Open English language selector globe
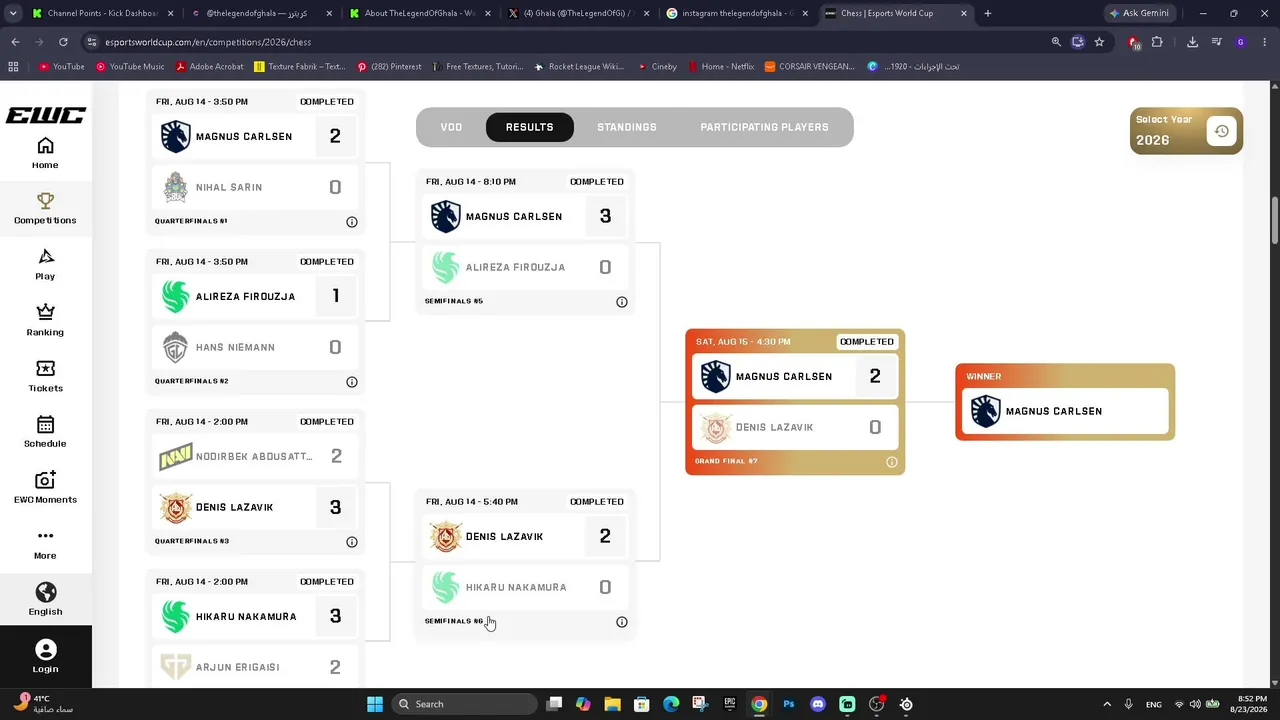Screen dimensions: 1280x720 [45, 592]
